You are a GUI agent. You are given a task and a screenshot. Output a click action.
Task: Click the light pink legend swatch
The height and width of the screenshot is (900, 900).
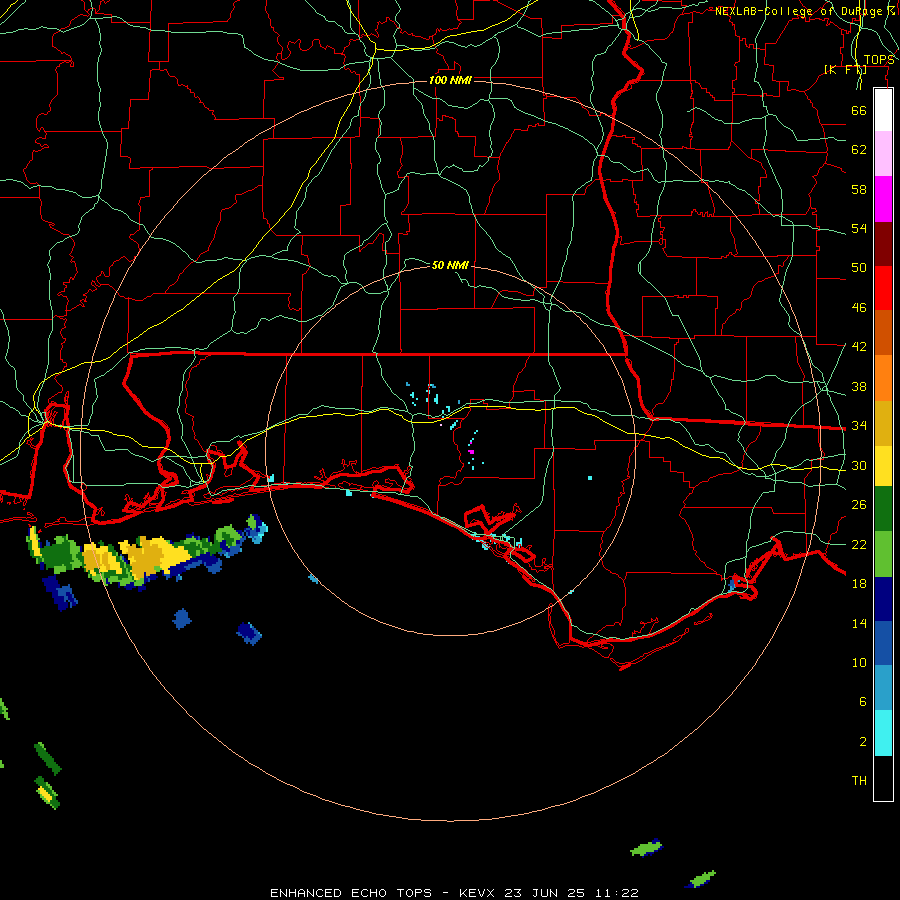point(883,154)
